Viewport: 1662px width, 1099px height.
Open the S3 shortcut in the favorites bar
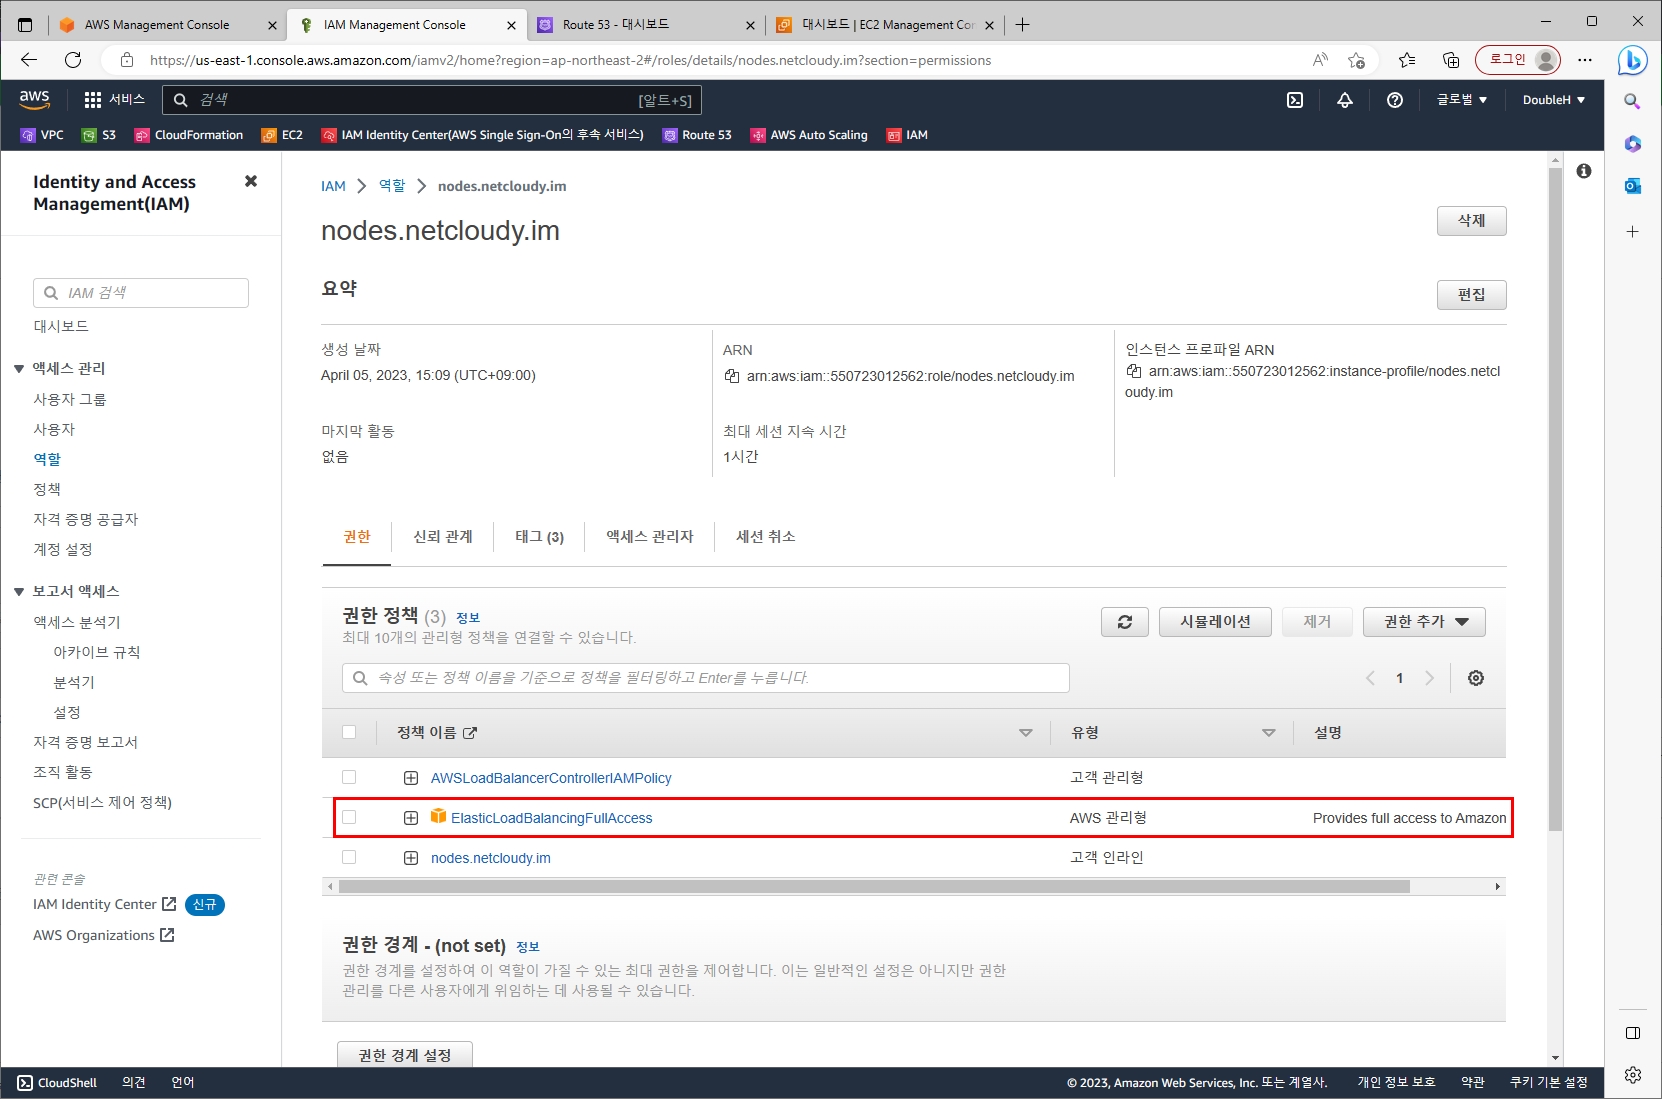[99, 135]
